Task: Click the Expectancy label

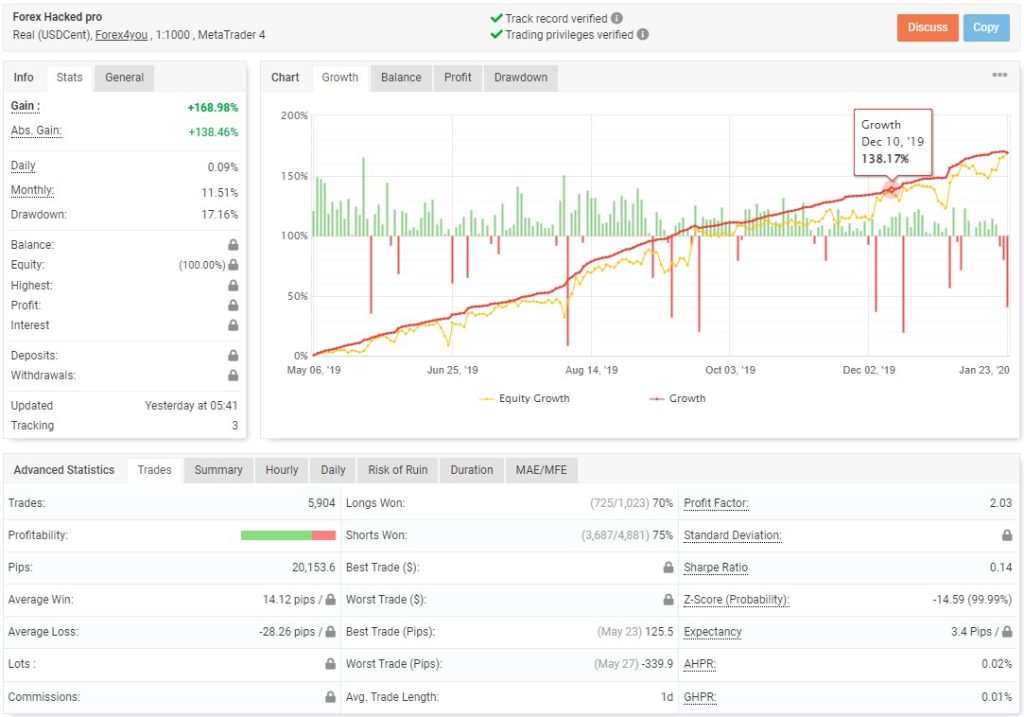Action: (712, 631)
